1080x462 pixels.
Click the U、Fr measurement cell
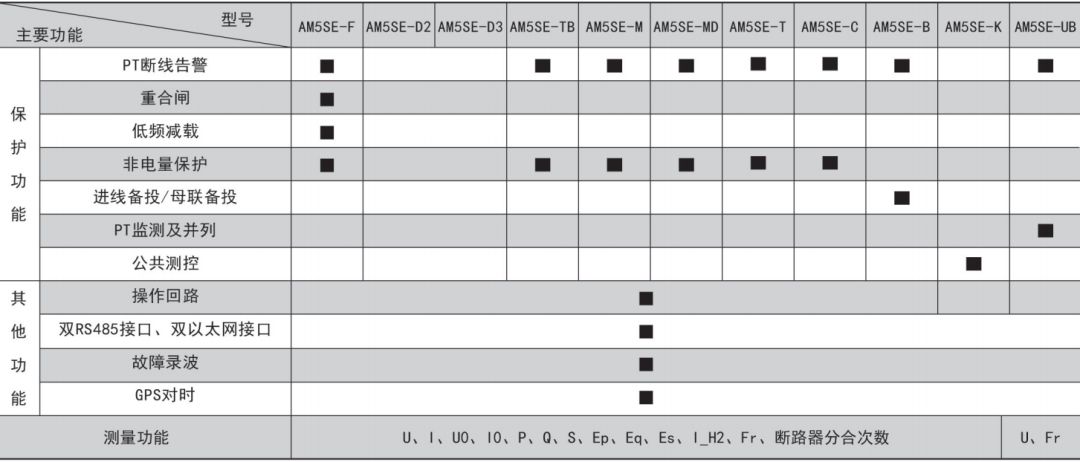(1040, 438)
